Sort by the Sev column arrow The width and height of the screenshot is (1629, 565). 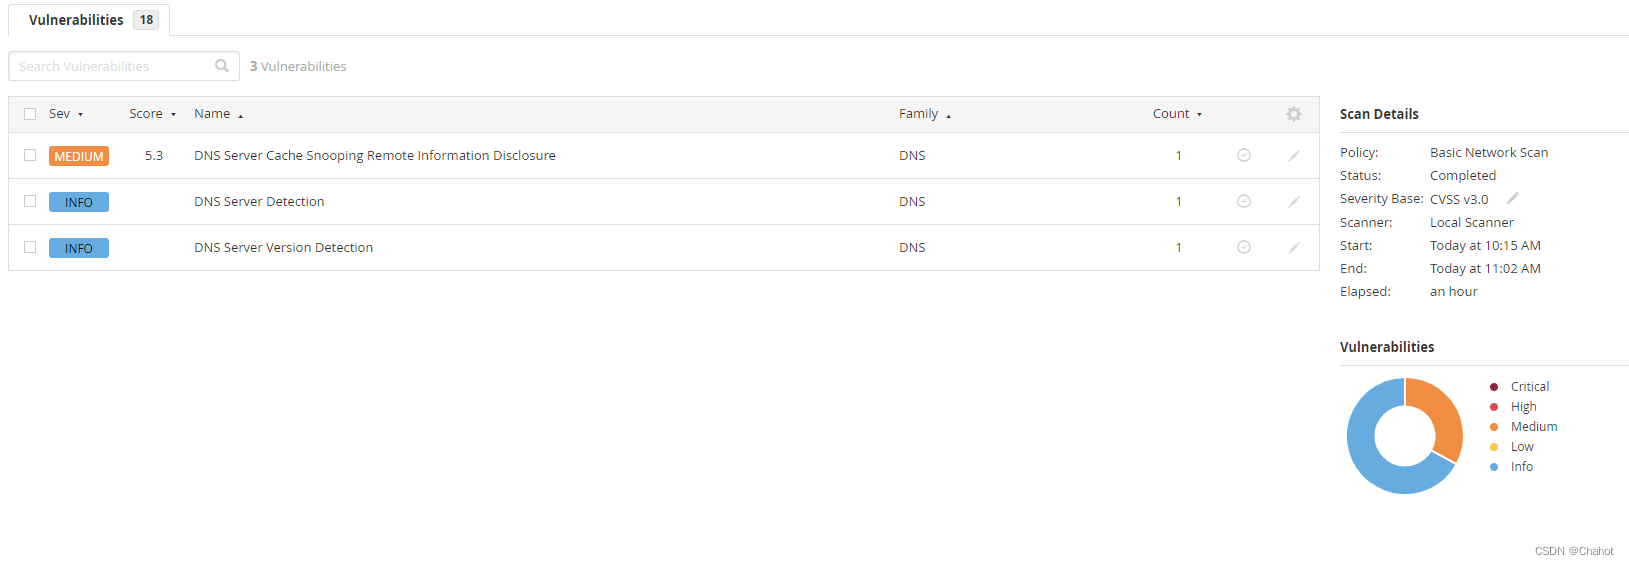[x=80, y=115]
